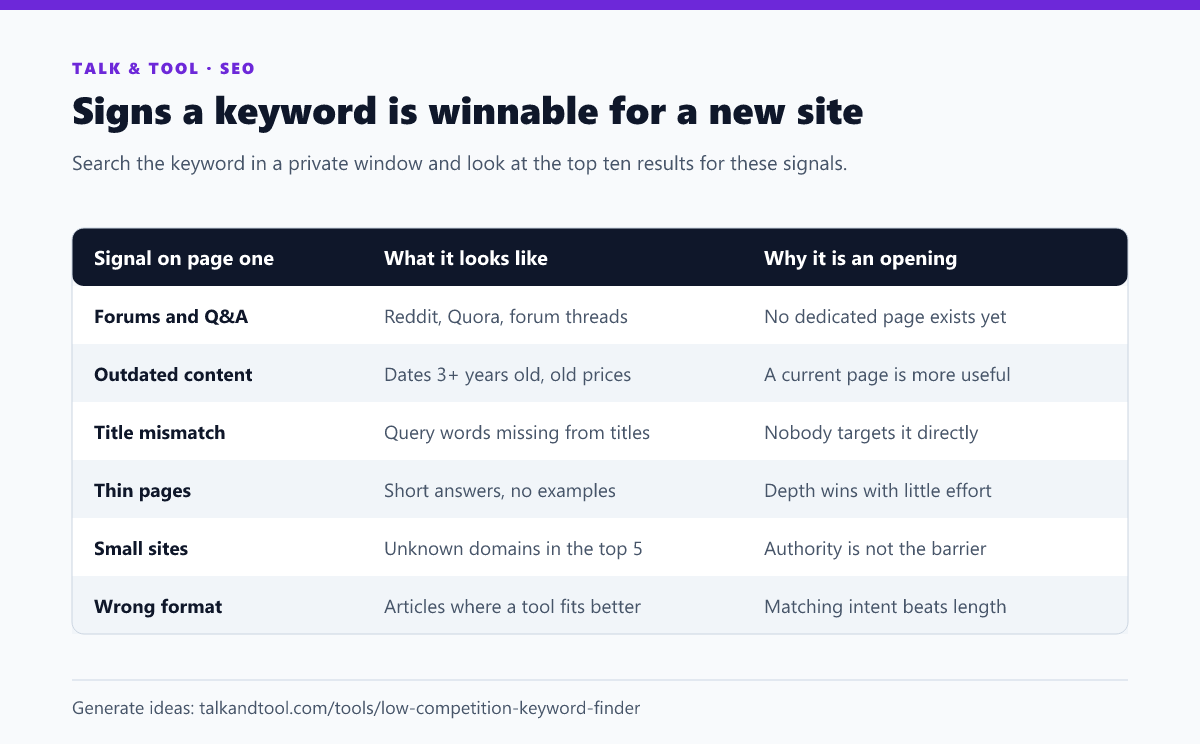Click 'A current page is more useful'
The width and height of the screenshot is (1200, 744).
(887, 374)
